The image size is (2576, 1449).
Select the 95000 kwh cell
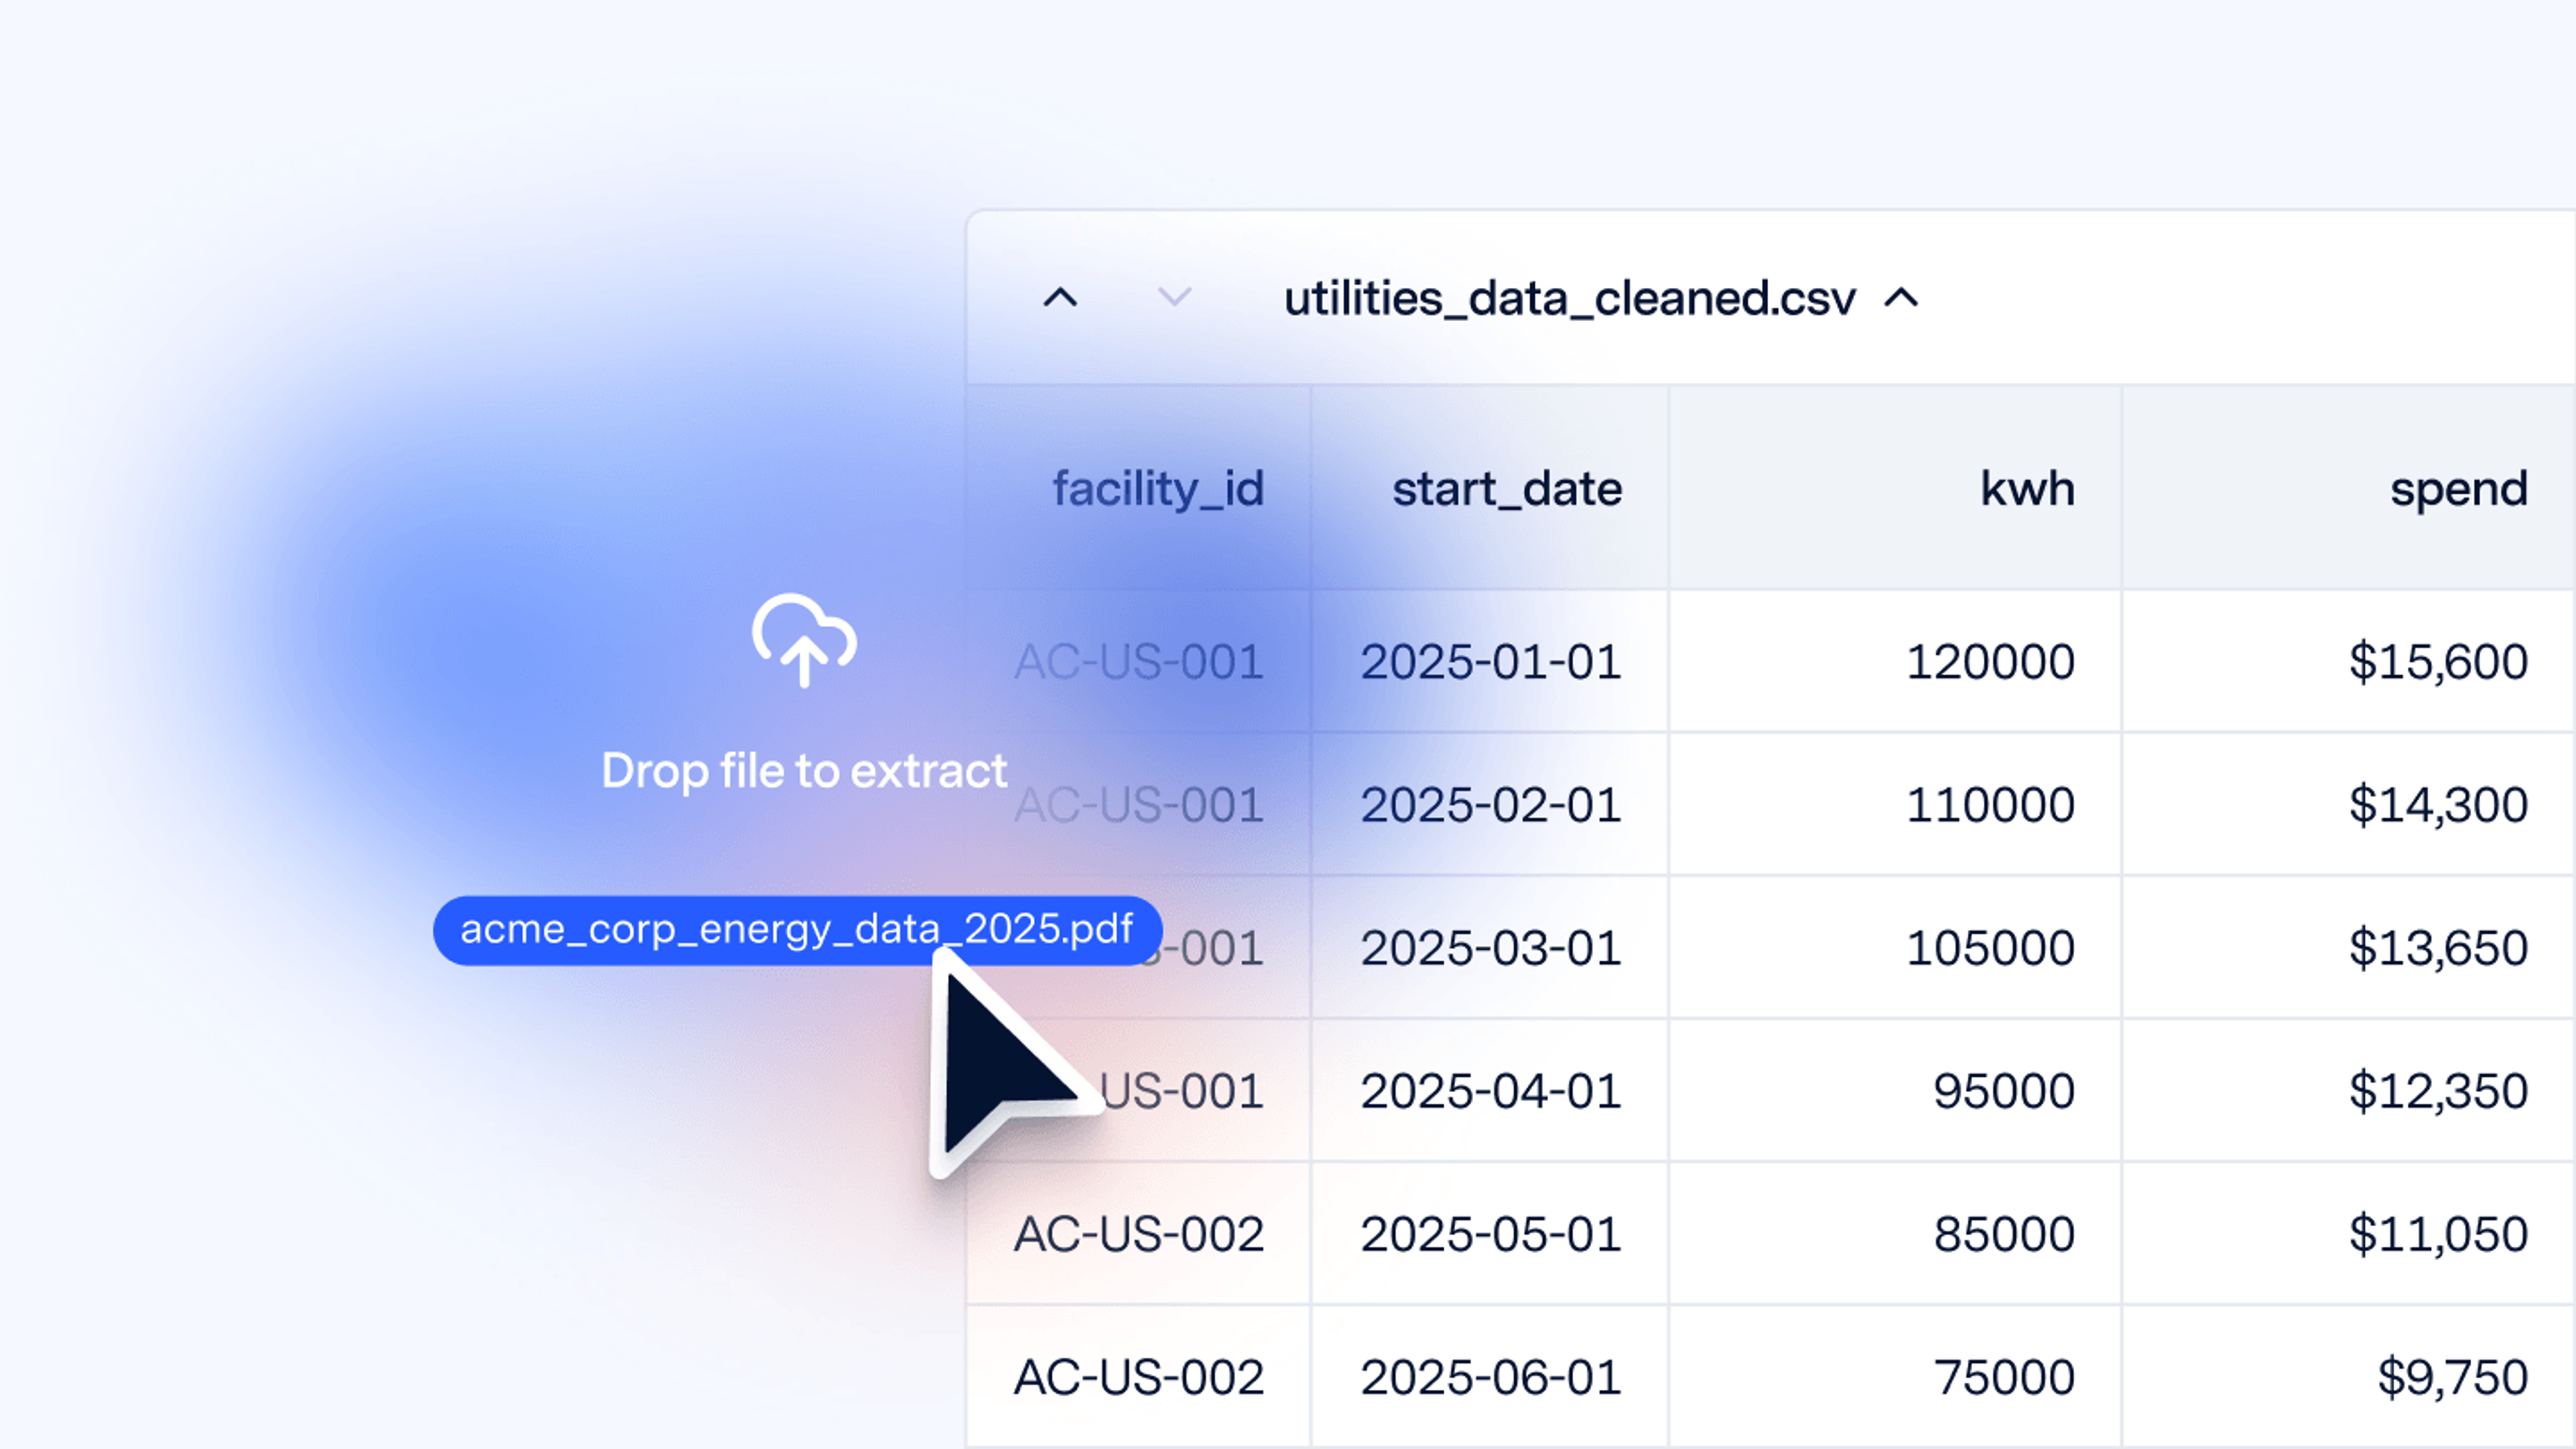coord(1895,1090)
